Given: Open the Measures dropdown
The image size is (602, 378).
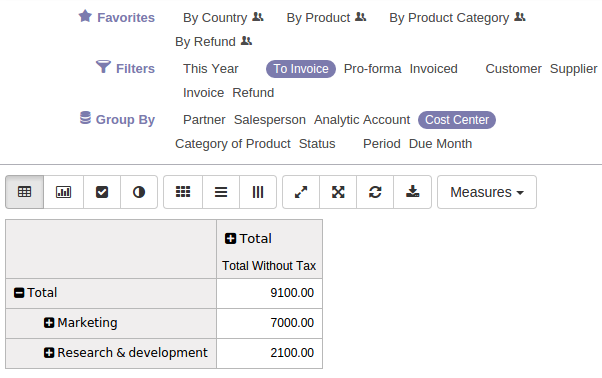Looking at the screenshot, I should point(487,192).
